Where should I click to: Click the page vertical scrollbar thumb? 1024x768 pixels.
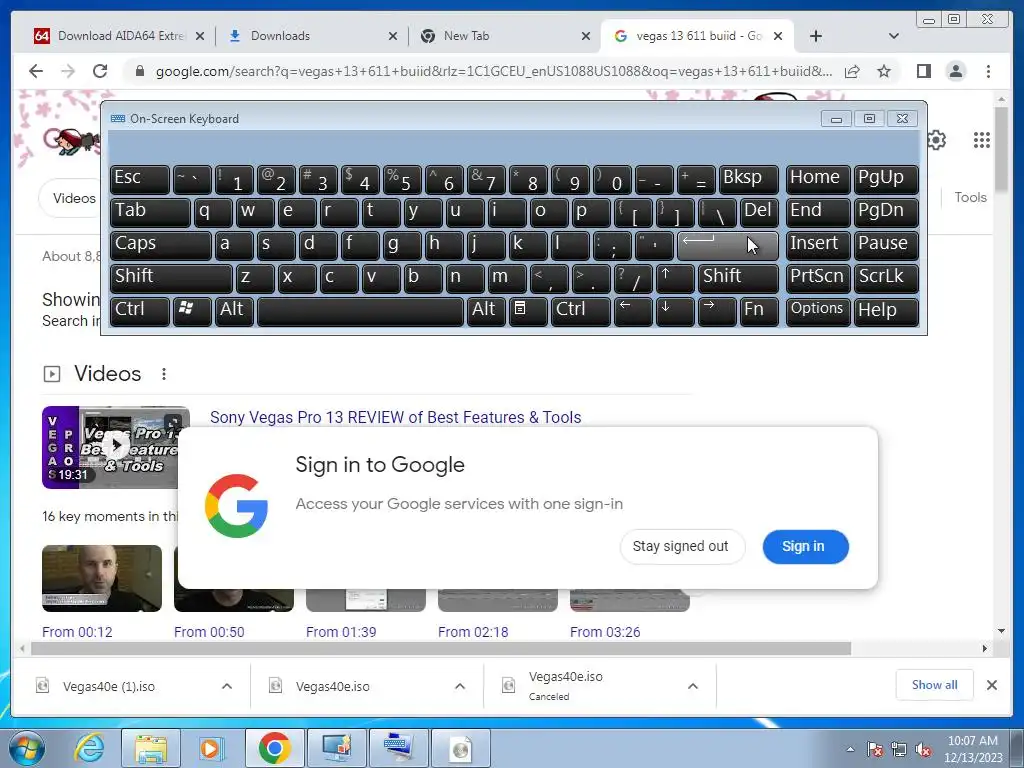coord(1001,149)
